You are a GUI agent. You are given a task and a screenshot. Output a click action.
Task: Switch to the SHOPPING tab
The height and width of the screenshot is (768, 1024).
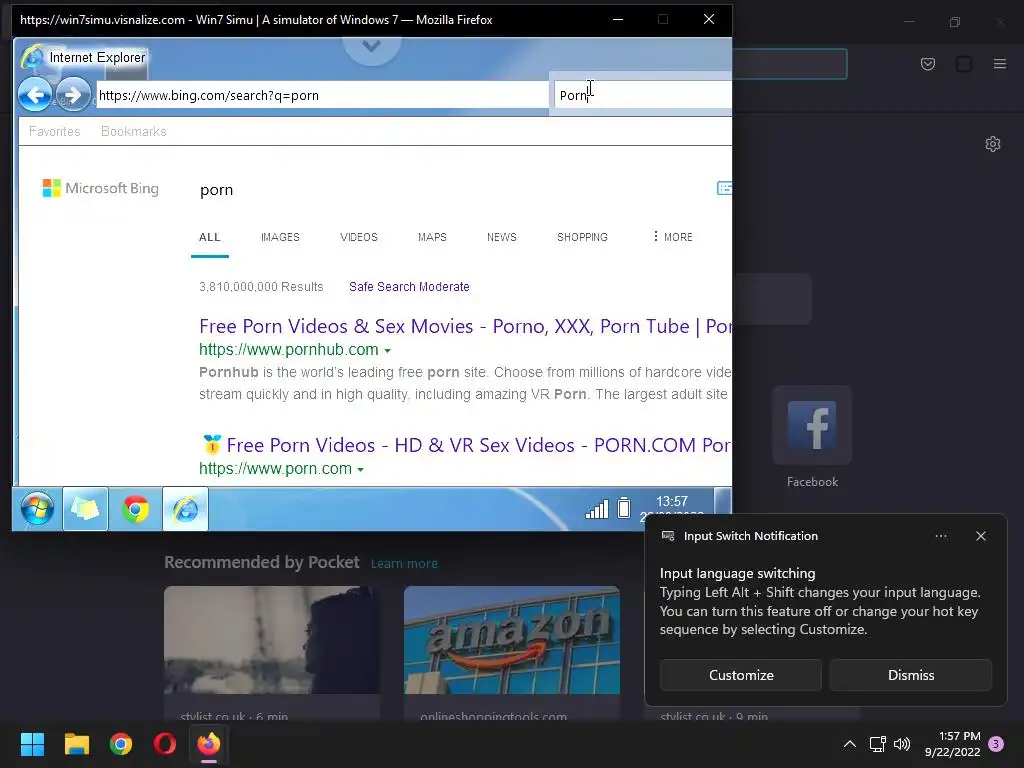(583, 237)
